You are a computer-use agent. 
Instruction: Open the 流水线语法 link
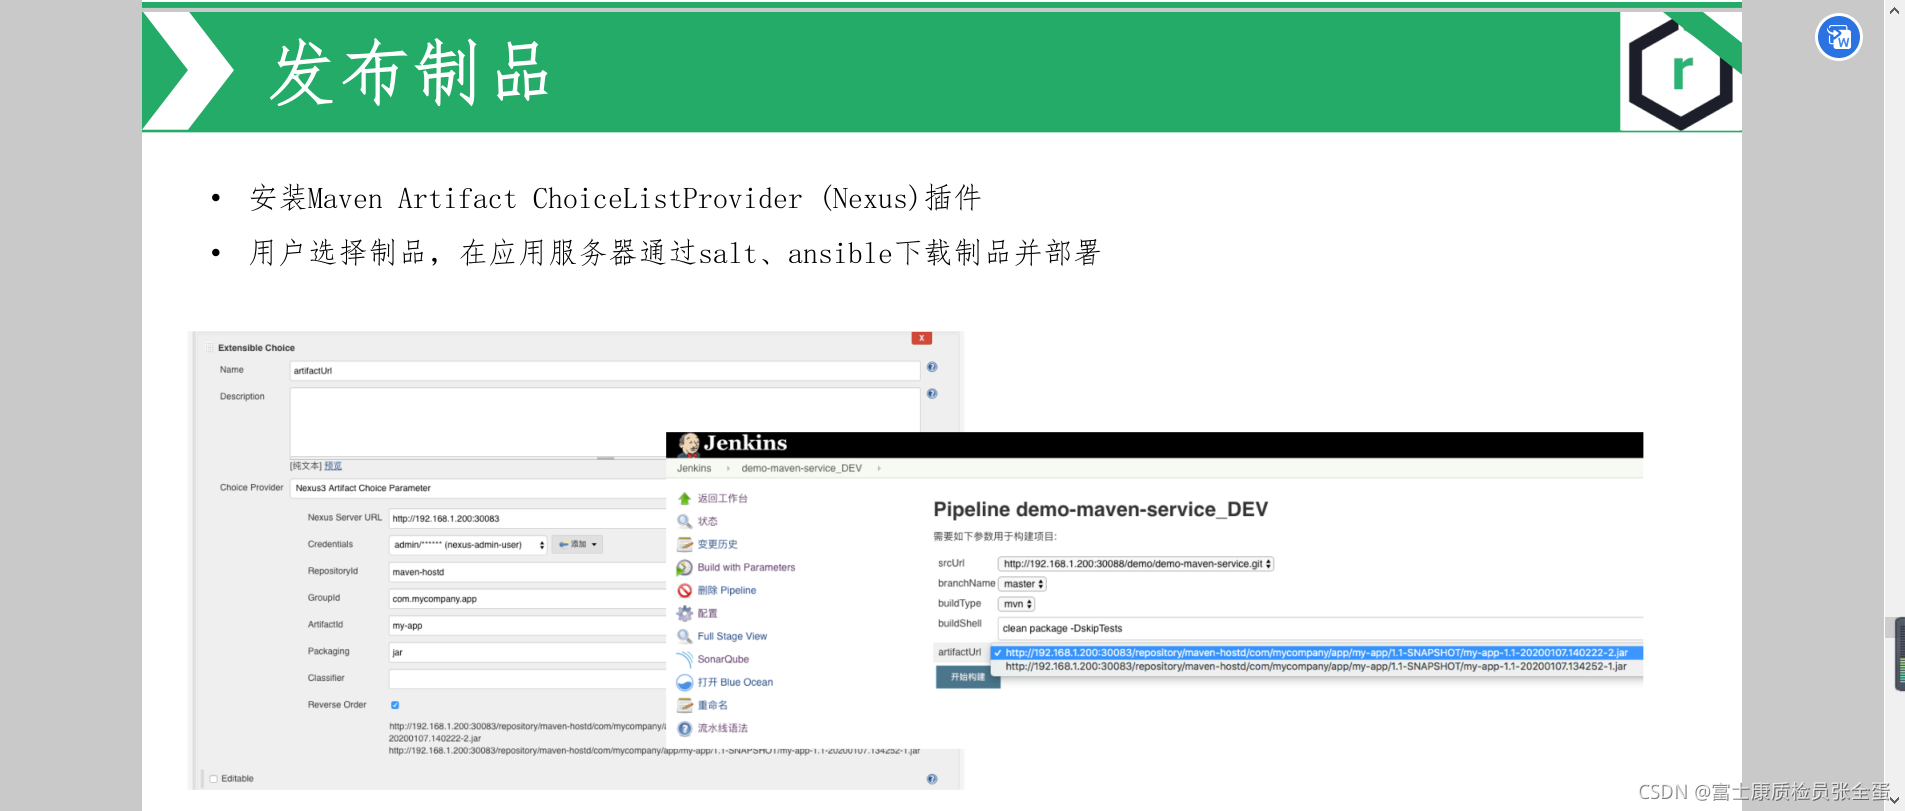coord(722,729)
